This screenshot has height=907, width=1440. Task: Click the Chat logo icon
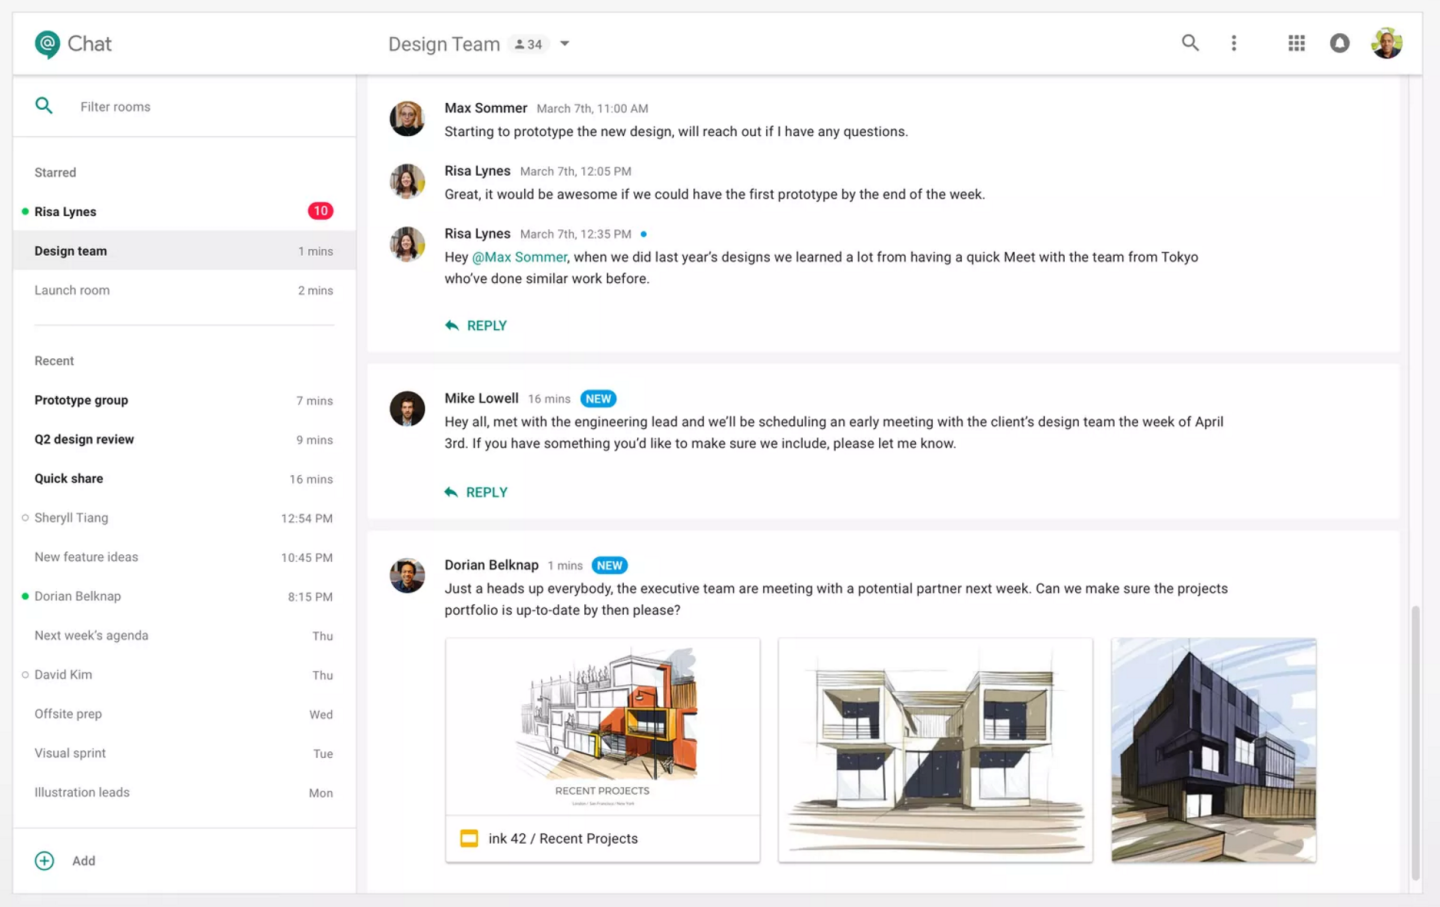[47, 44]
